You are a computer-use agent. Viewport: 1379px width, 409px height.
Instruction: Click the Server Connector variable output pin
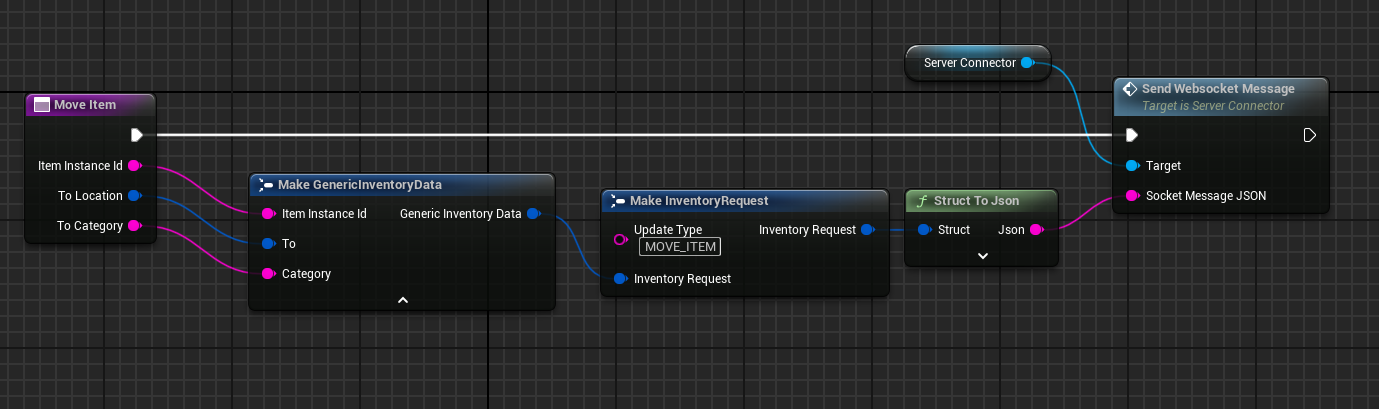[1027, 63]
